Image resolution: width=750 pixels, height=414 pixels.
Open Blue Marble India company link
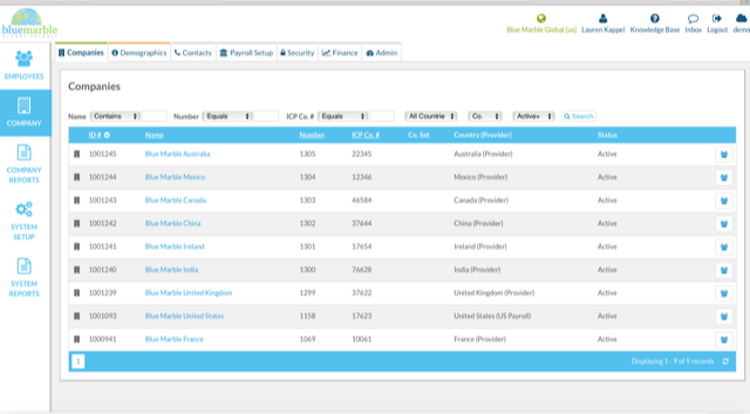click(171, 270)
